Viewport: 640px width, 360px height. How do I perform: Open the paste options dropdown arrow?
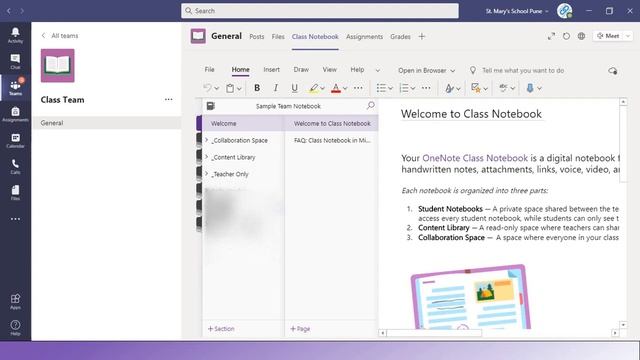pos(239,88)
